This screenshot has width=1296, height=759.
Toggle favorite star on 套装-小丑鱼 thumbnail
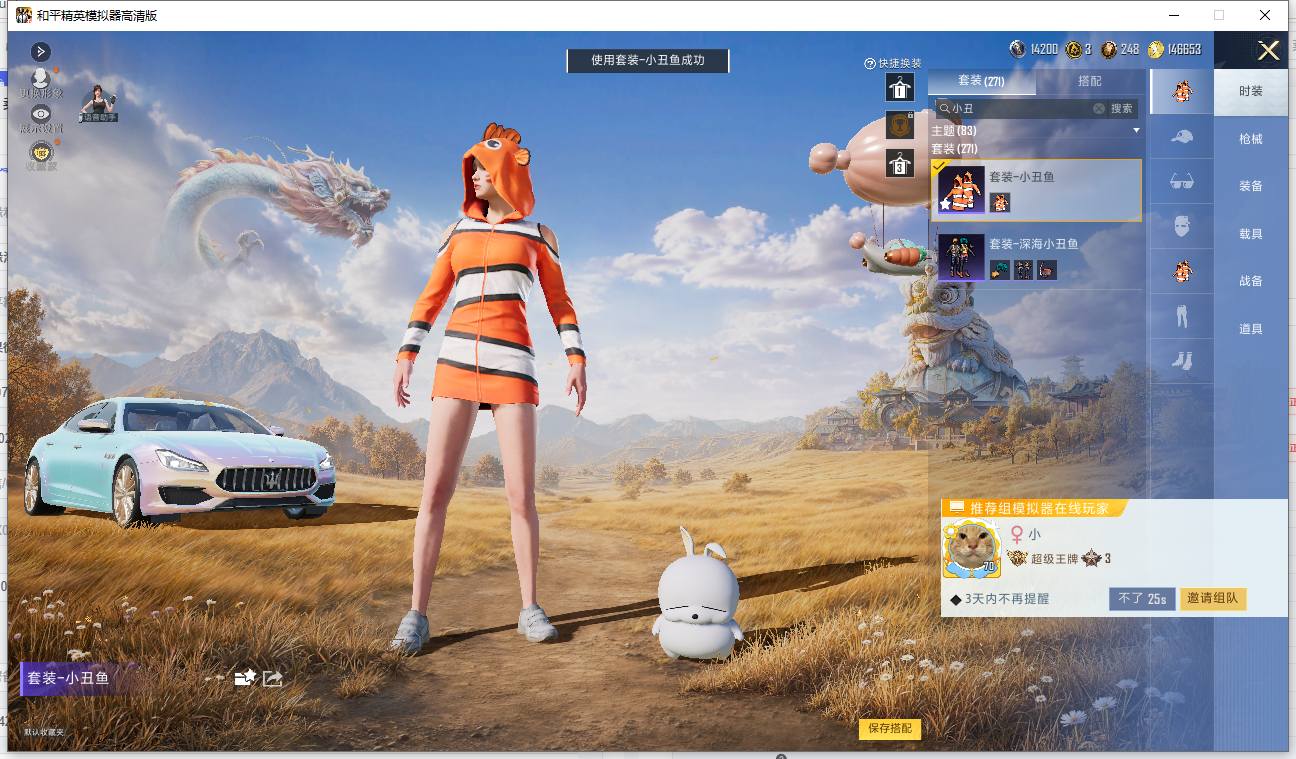click(945, 204)
